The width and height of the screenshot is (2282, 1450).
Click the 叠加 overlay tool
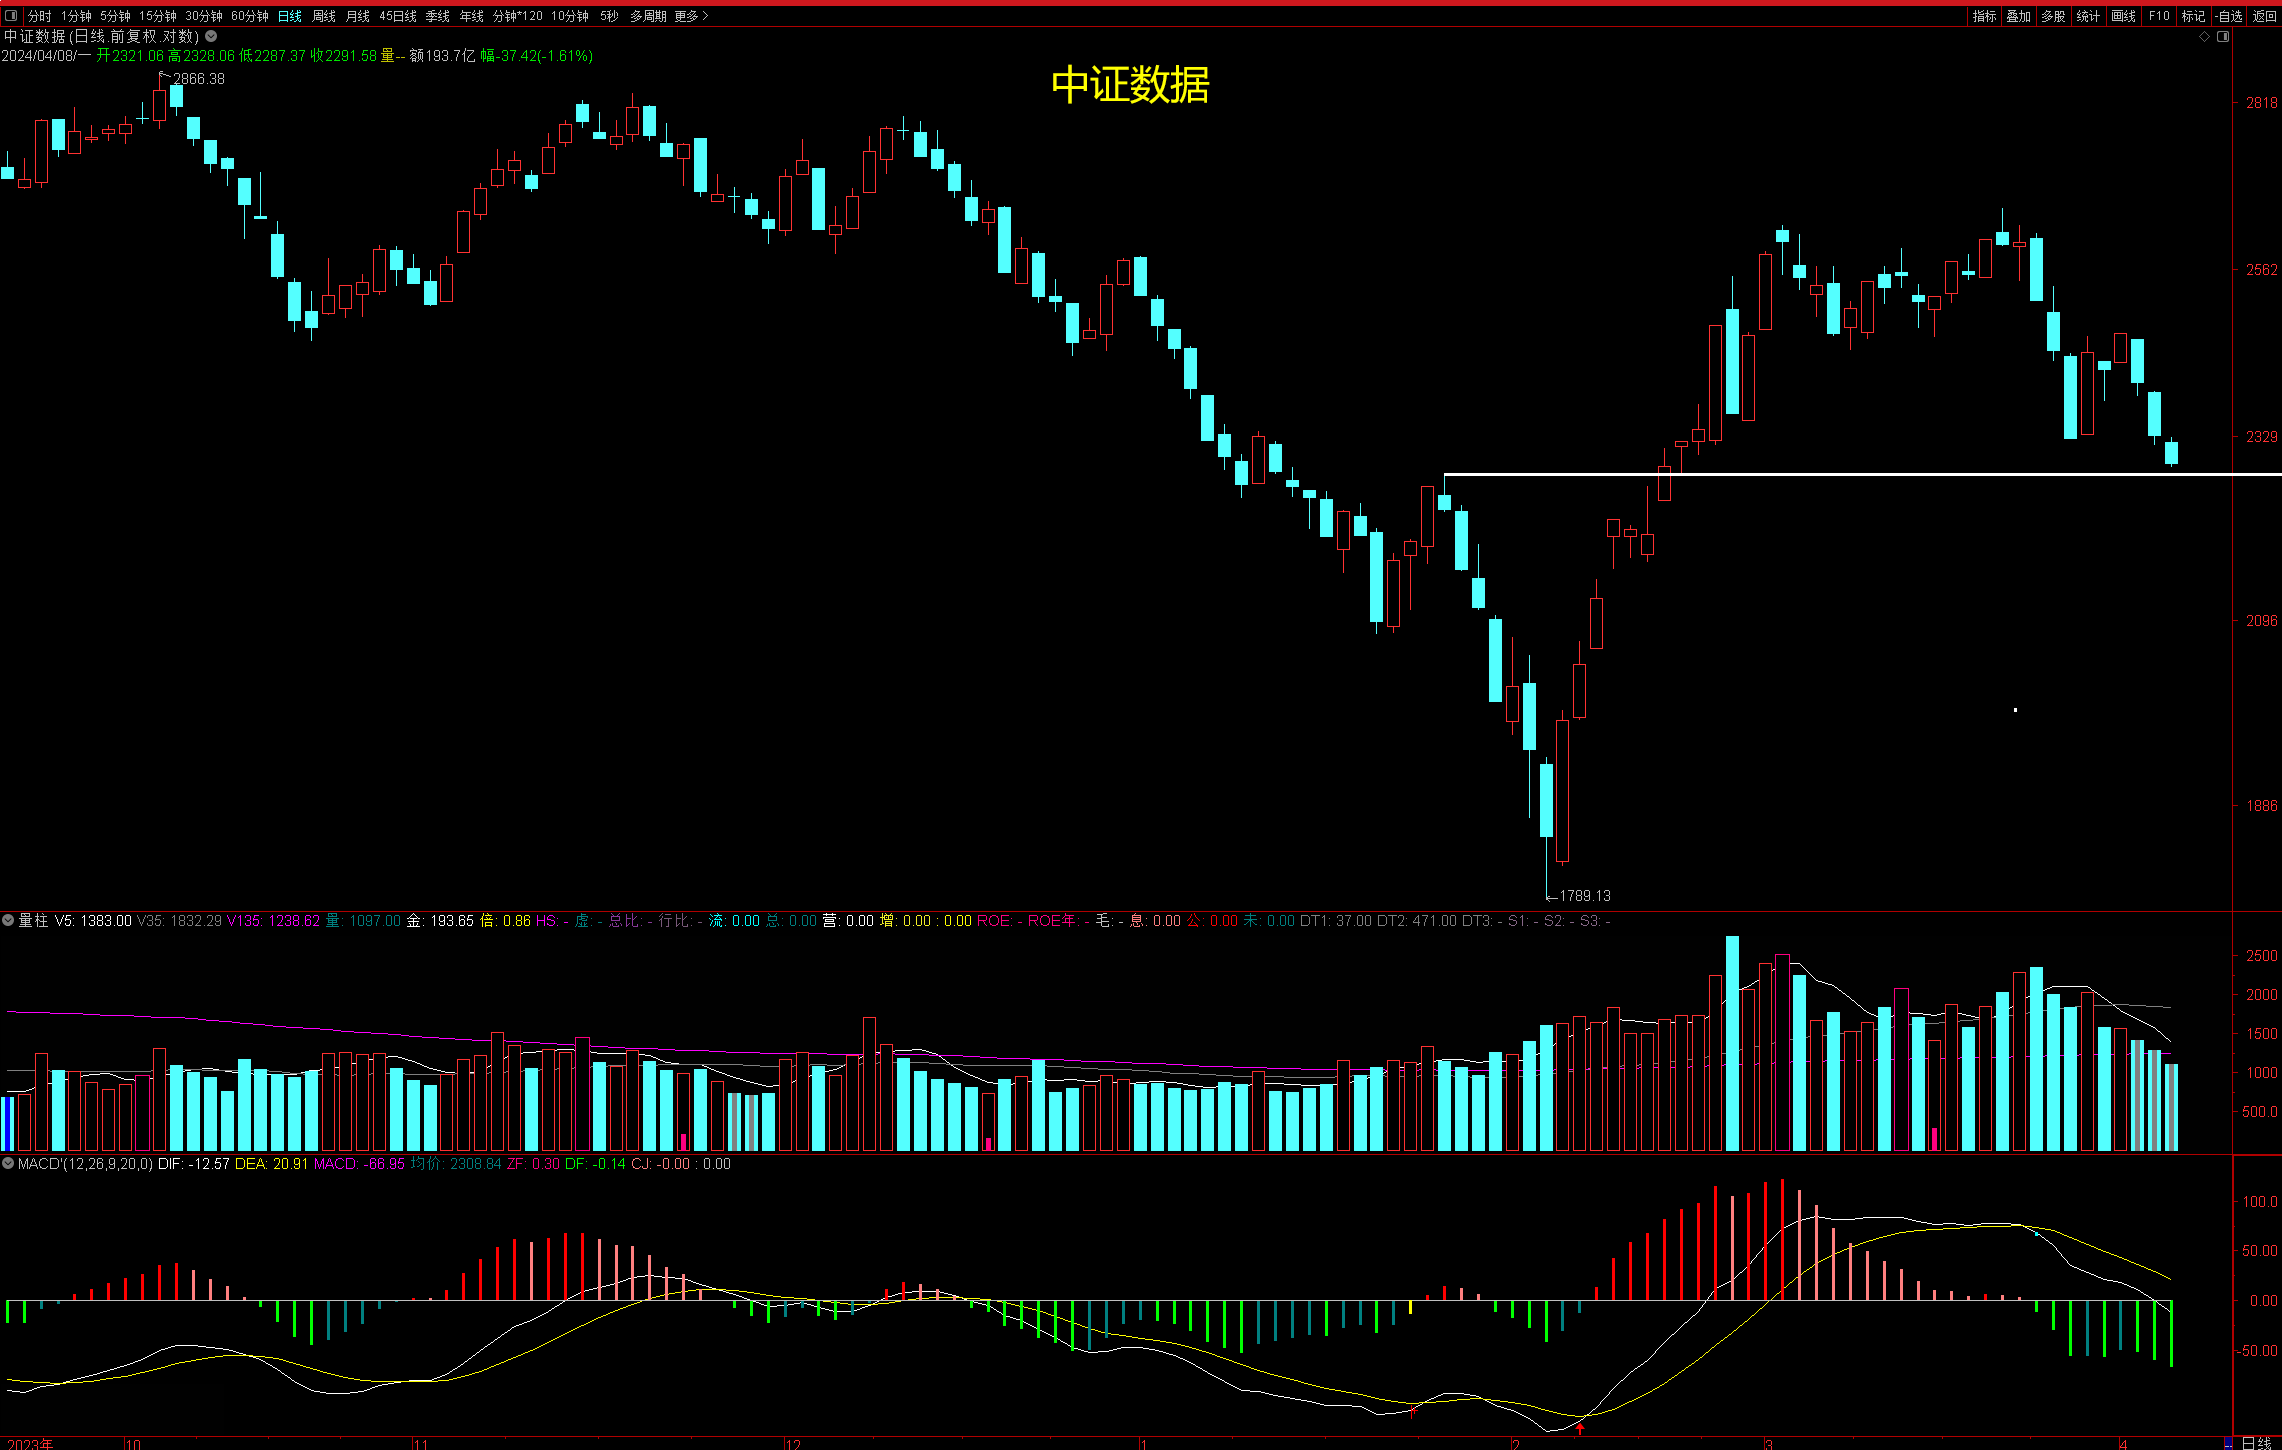(x=2018, y=16)
